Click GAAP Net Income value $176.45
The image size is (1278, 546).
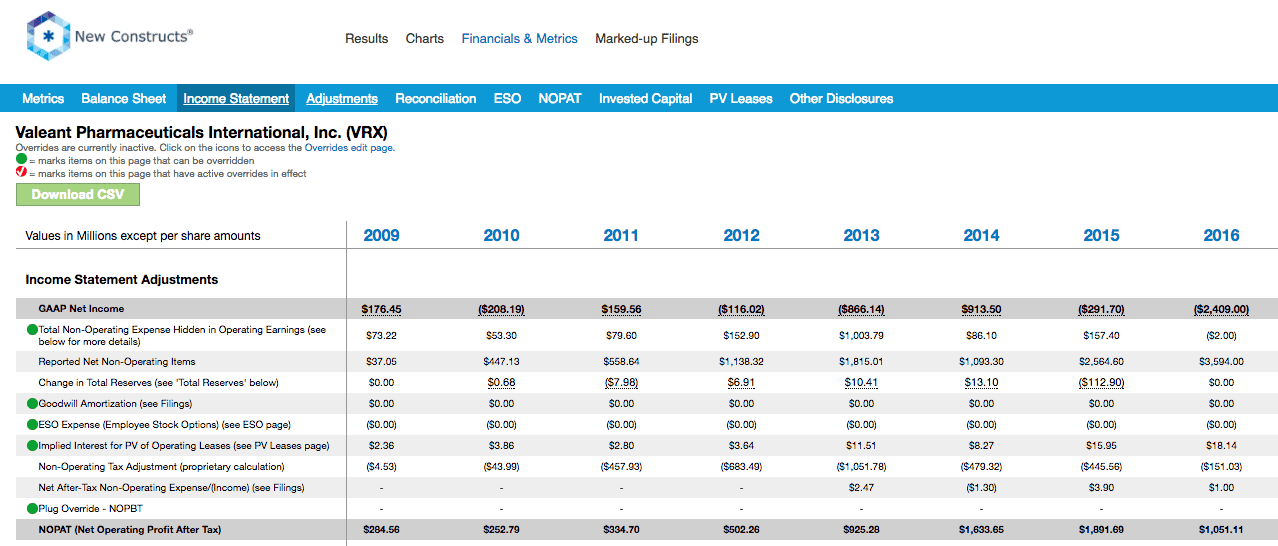381,309
